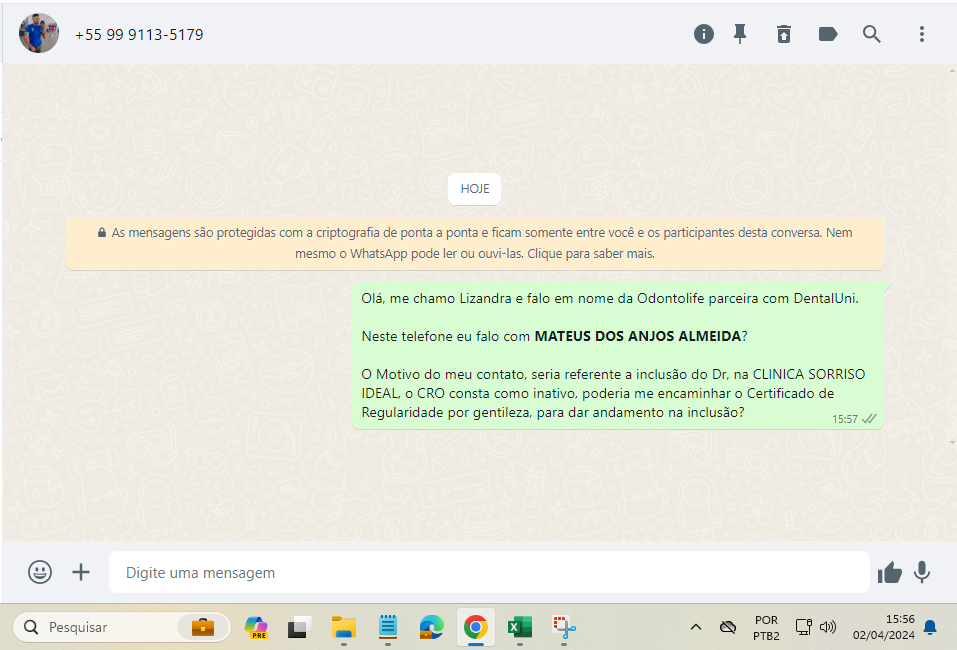Open Excel from the taskbar

click(x=519, y=627)
